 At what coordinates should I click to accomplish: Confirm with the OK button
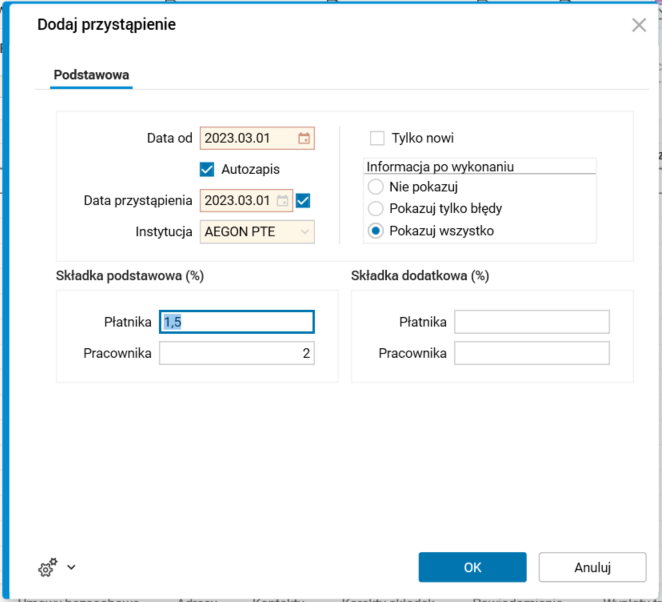pos(472,567)
